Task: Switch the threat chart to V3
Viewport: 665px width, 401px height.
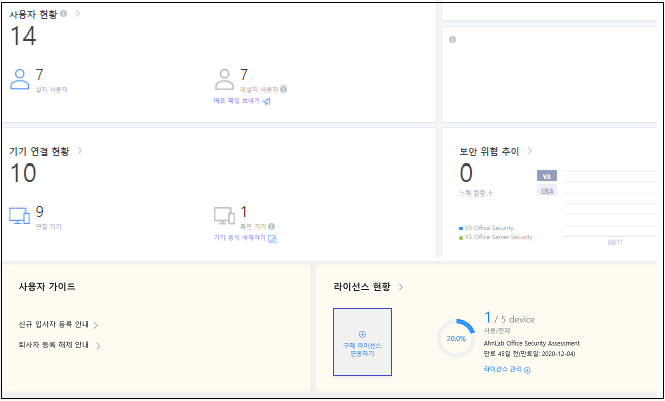Action: [x=547, y=176]
